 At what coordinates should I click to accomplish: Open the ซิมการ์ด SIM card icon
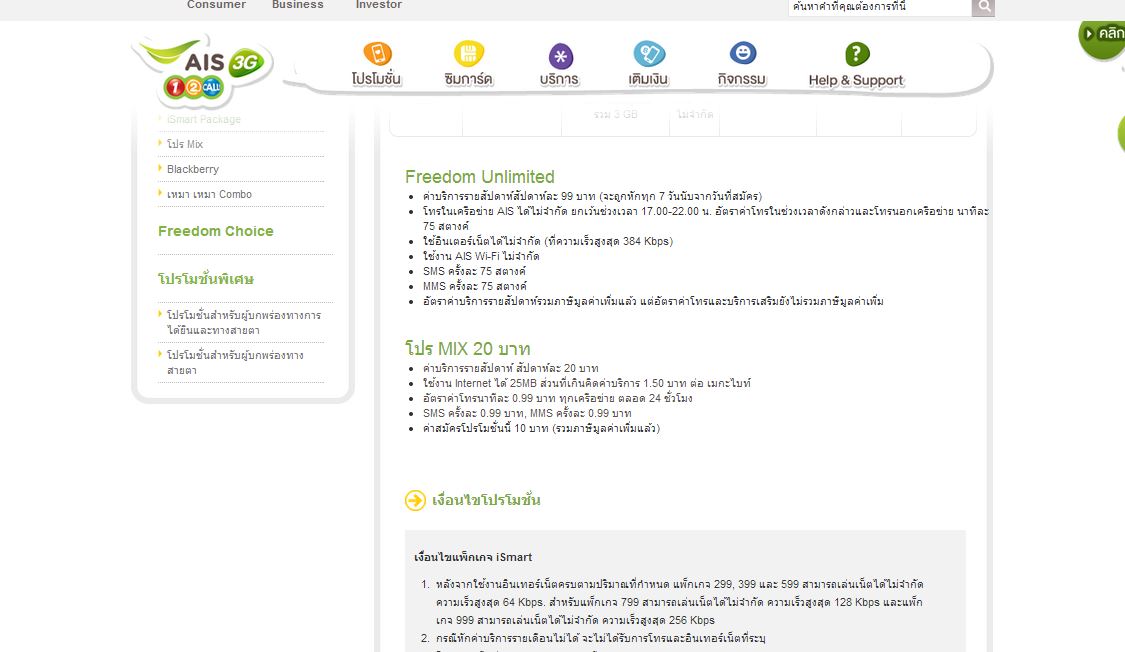pos(469,53)
